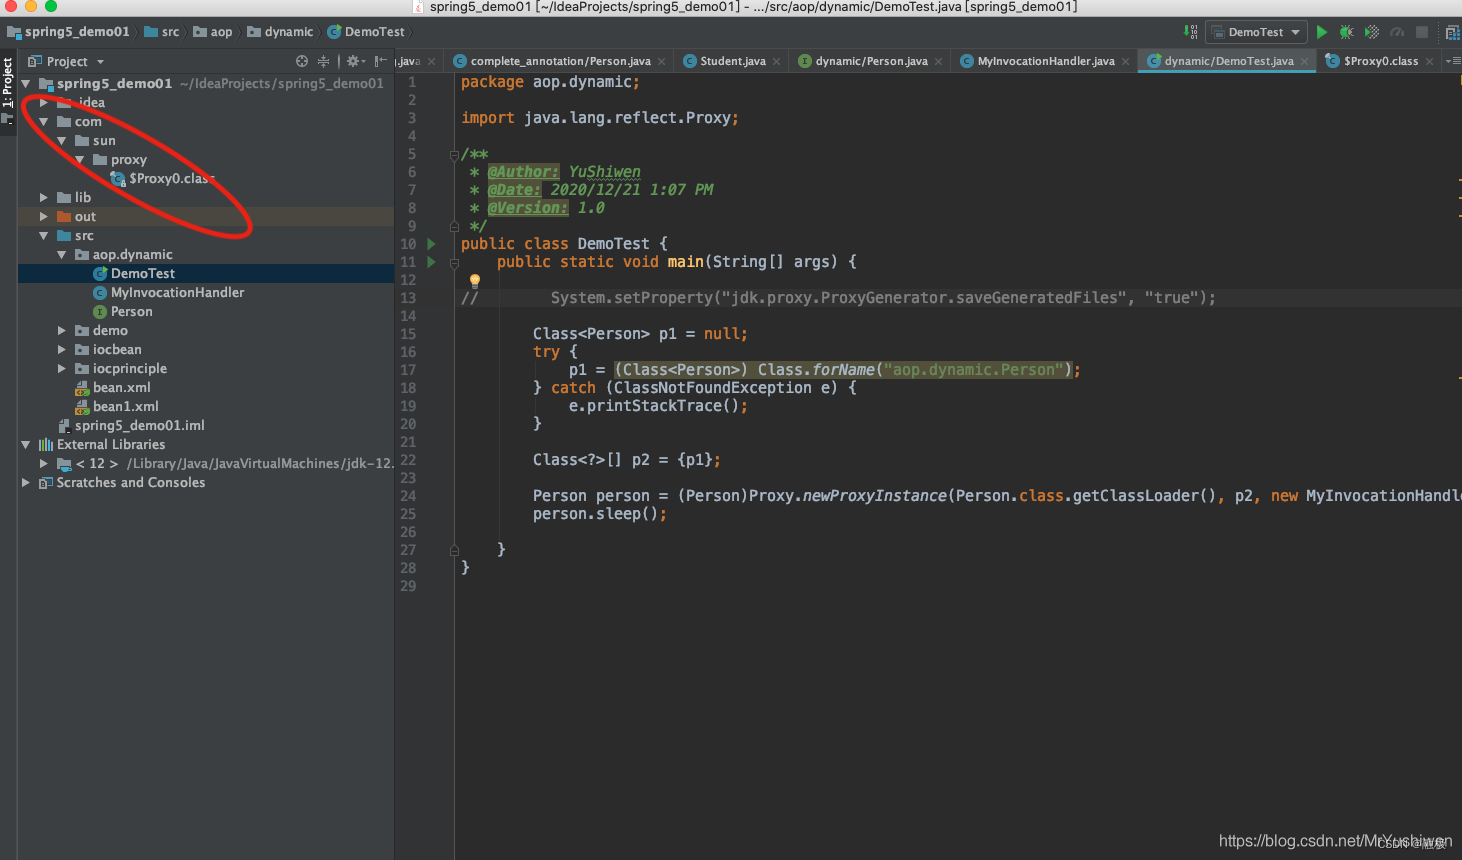Run DemoTest with the green play icon

[x=1322, y=32]
